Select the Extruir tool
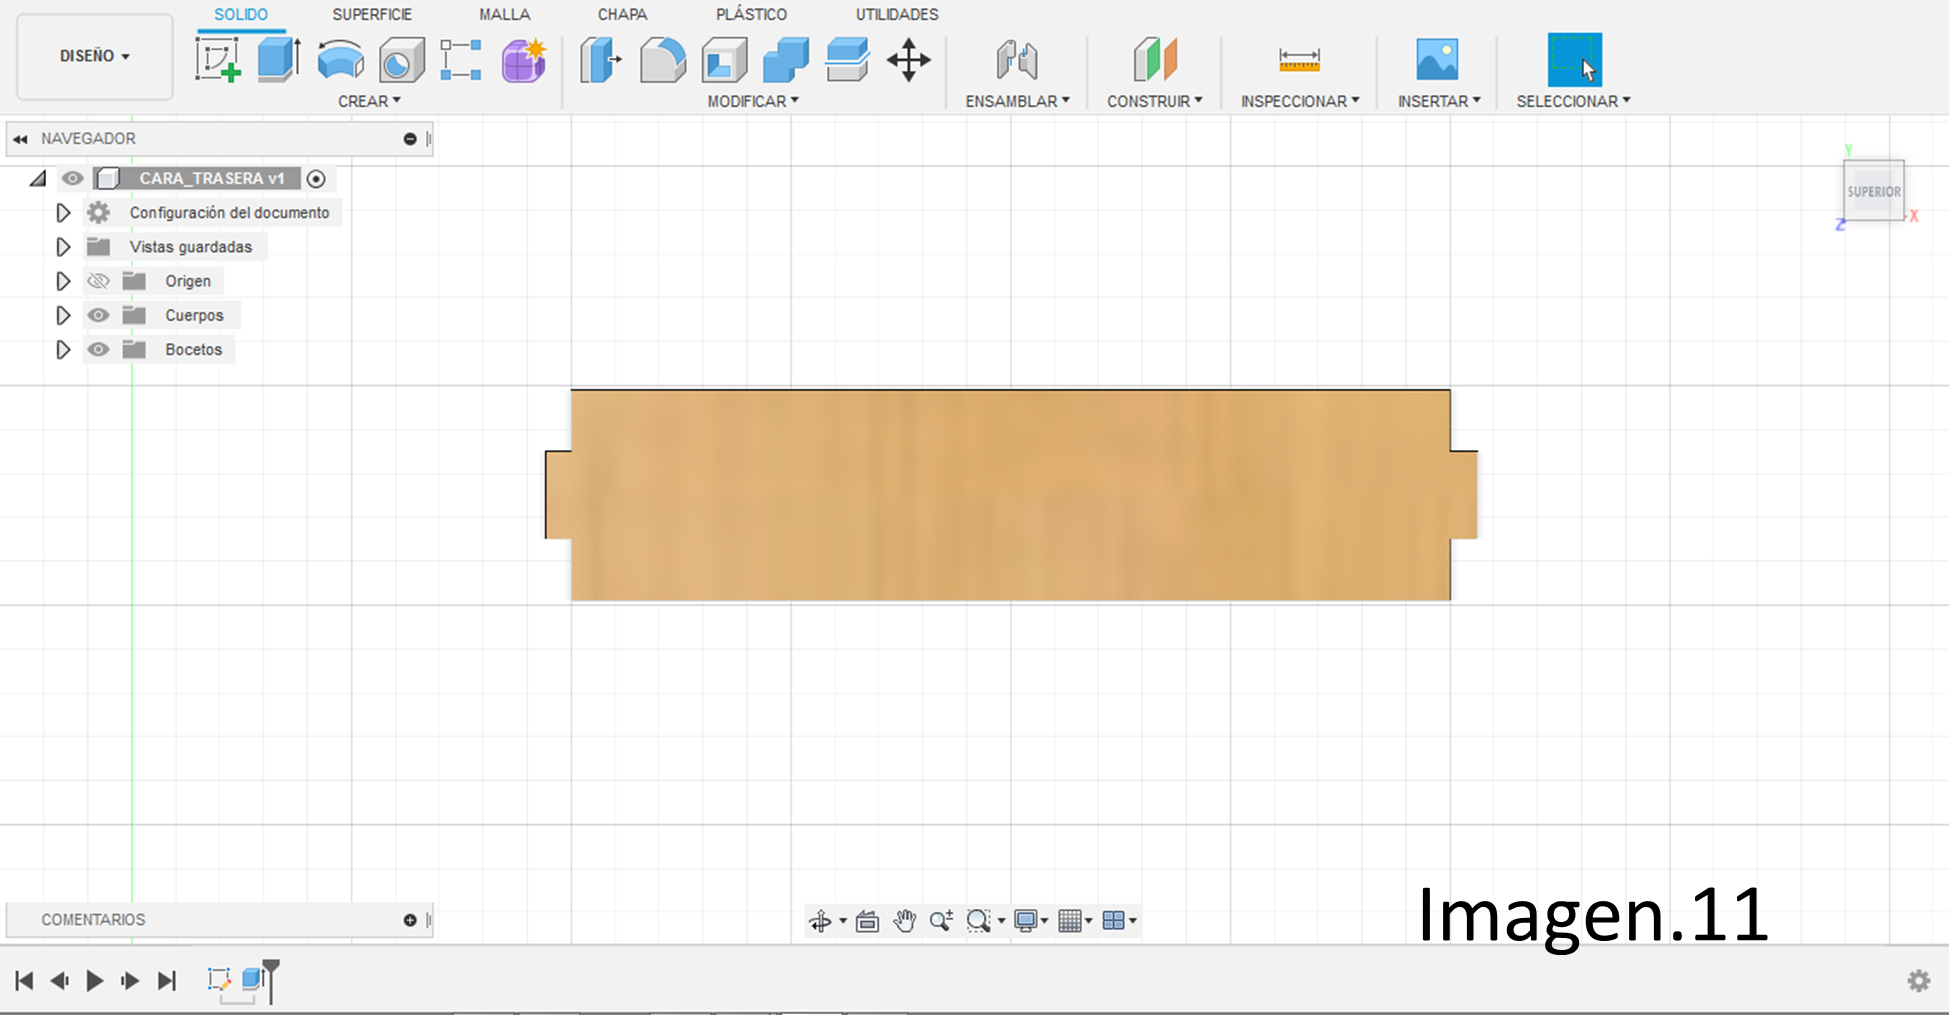Image resolution: width=1949 pixels, height=1015 pixels. pyautogui.click(x=277, y=60)
